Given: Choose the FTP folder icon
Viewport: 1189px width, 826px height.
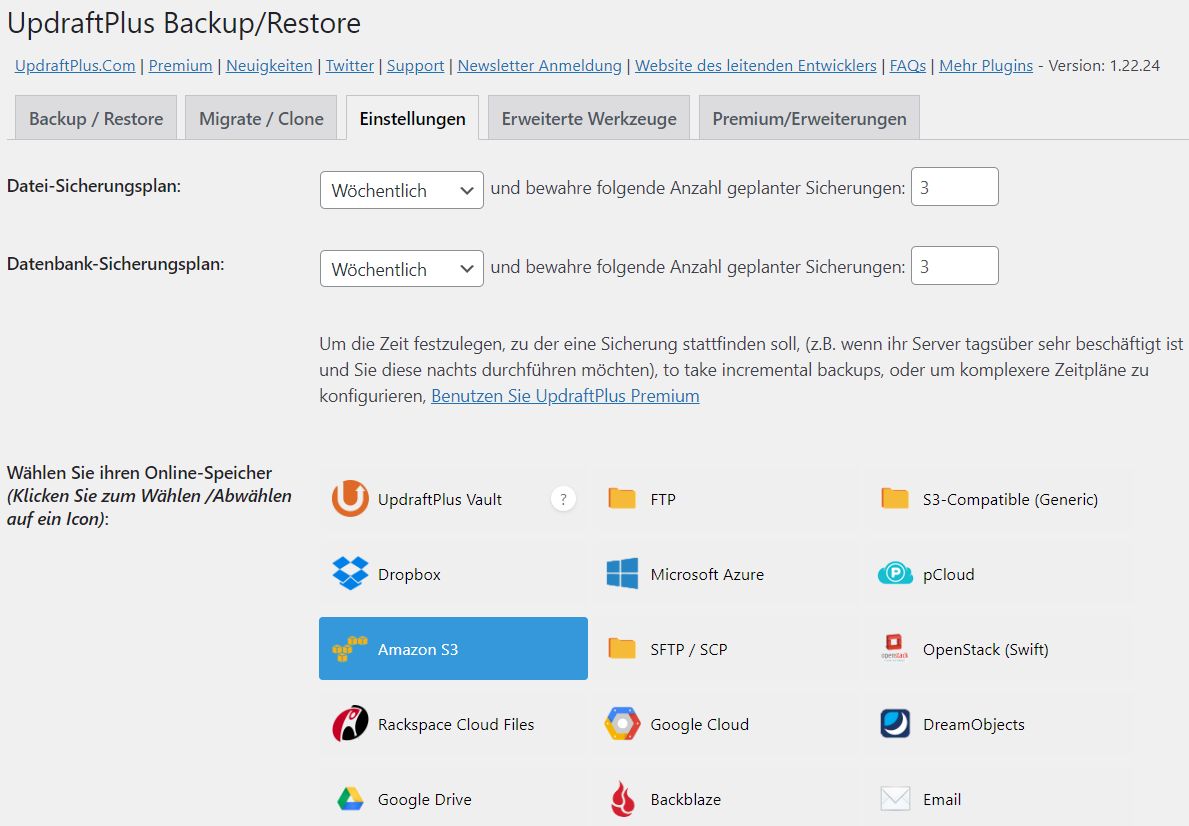Looking at the screenshot, I should point(622,498).
